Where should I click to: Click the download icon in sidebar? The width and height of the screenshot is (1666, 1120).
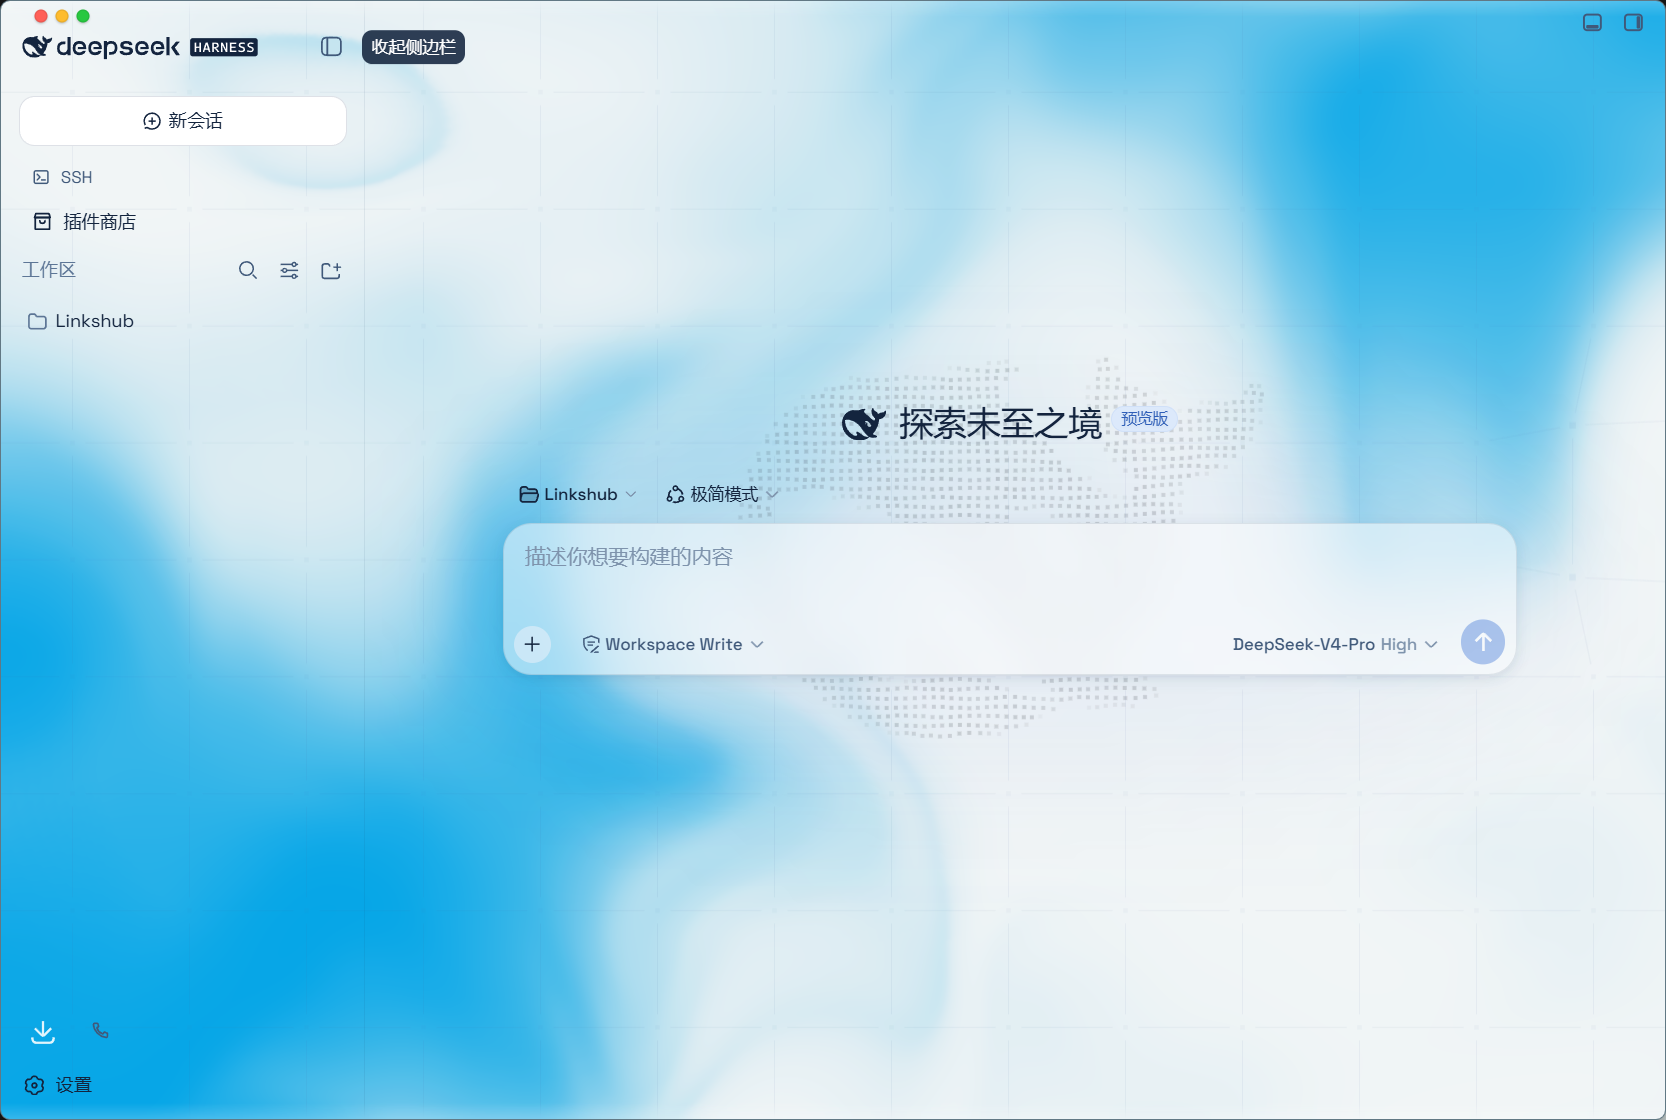pos(43,1032)
